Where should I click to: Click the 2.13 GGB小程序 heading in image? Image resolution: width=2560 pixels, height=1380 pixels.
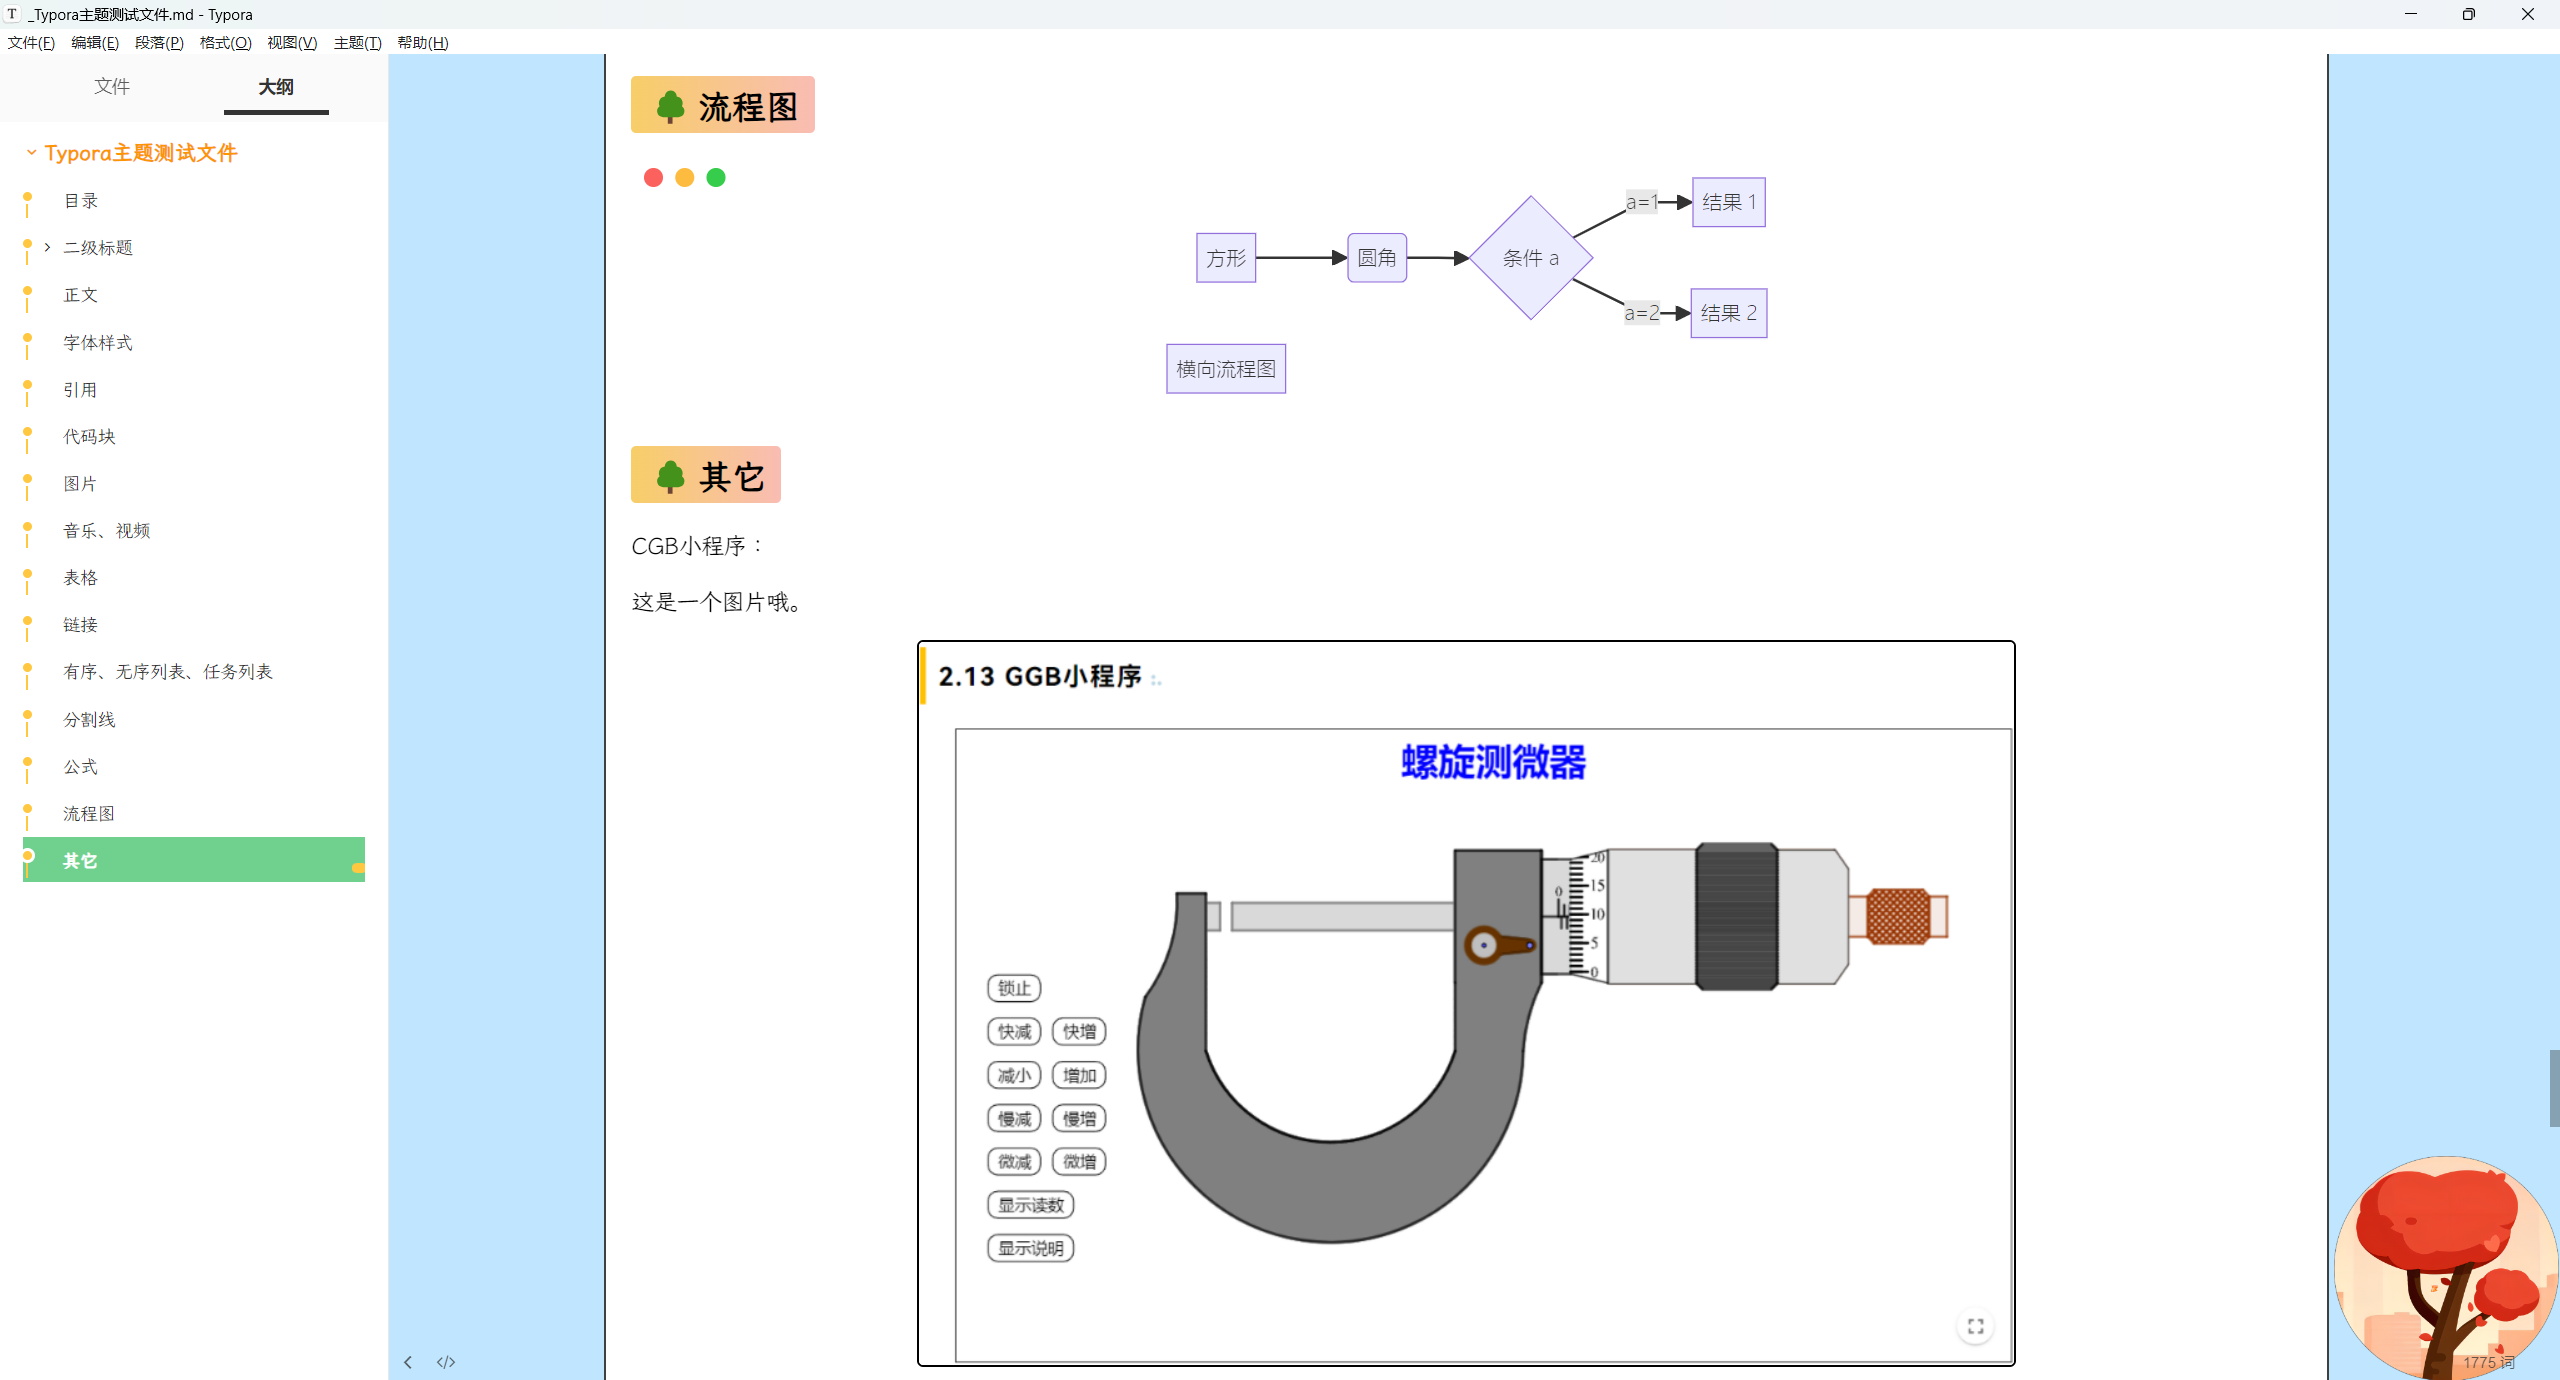tap(1040, 677)
